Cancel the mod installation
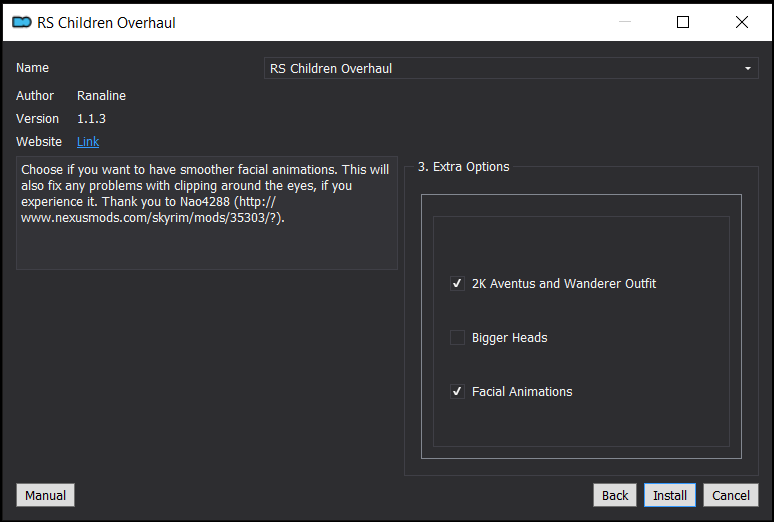 pos(731,495)
